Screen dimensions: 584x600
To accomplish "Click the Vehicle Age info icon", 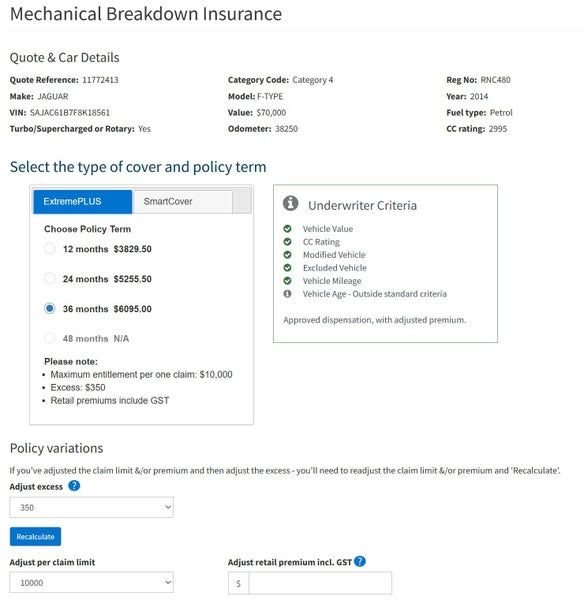I will 287,293.
